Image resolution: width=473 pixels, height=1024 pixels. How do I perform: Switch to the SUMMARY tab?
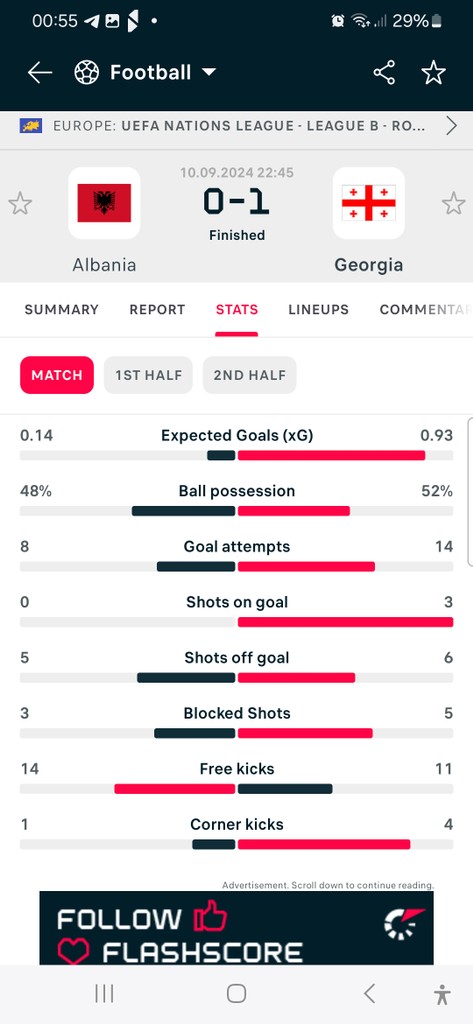click(x=61, y=310)
